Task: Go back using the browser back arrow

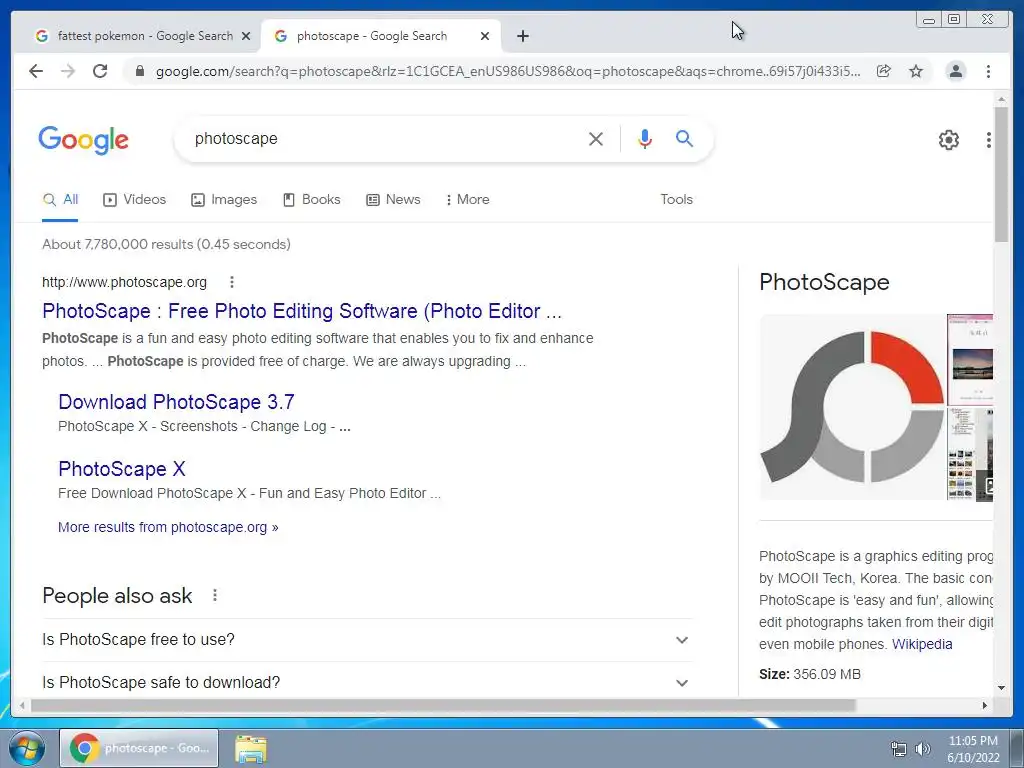Action: point(36,71)
